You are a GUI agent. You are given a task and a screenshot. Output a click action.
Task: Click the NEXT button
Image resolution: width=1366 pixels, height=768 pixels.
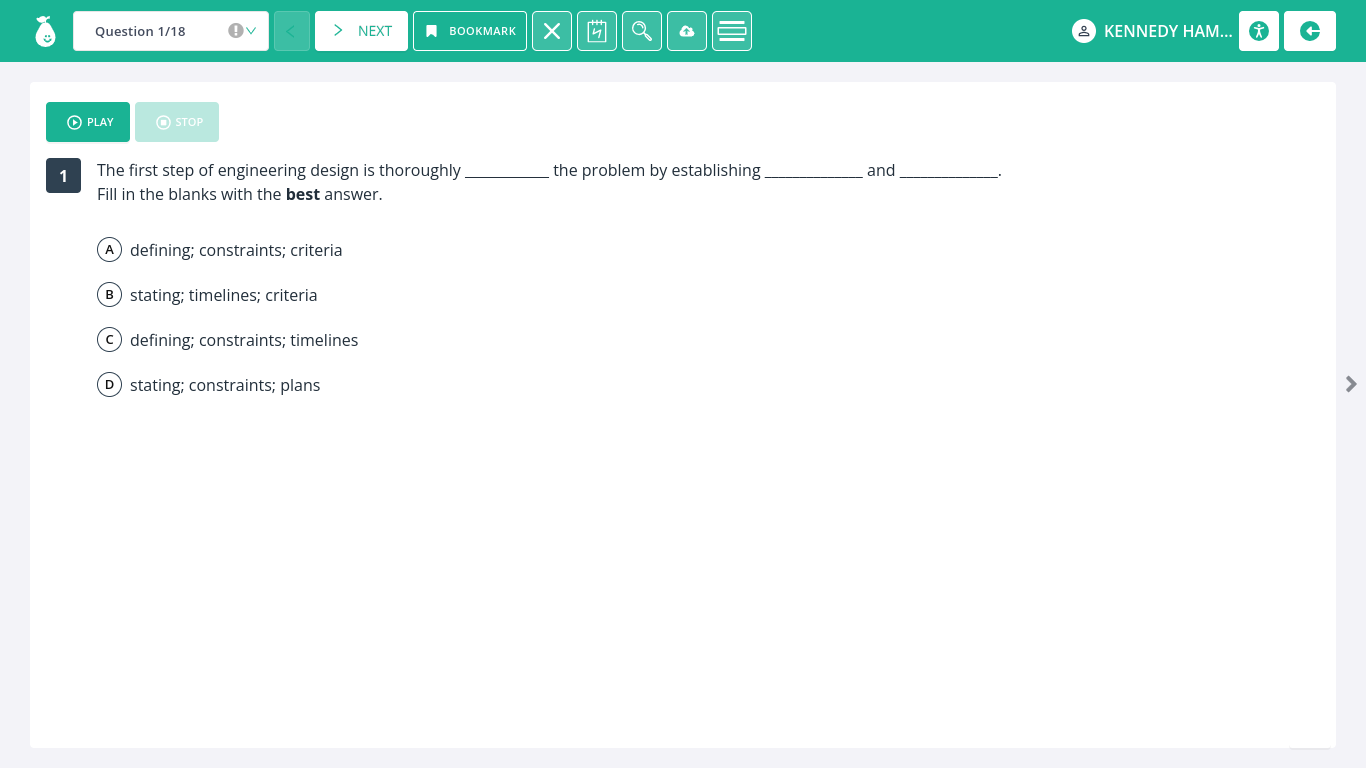361,31
